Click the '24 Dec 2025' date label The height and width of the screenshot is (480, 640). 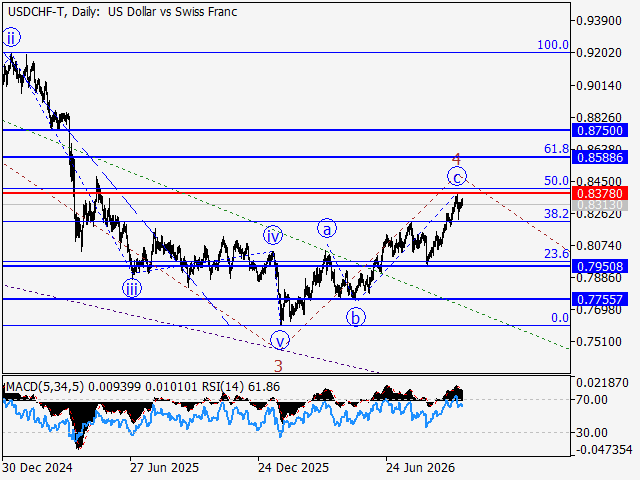click(293, 467)
